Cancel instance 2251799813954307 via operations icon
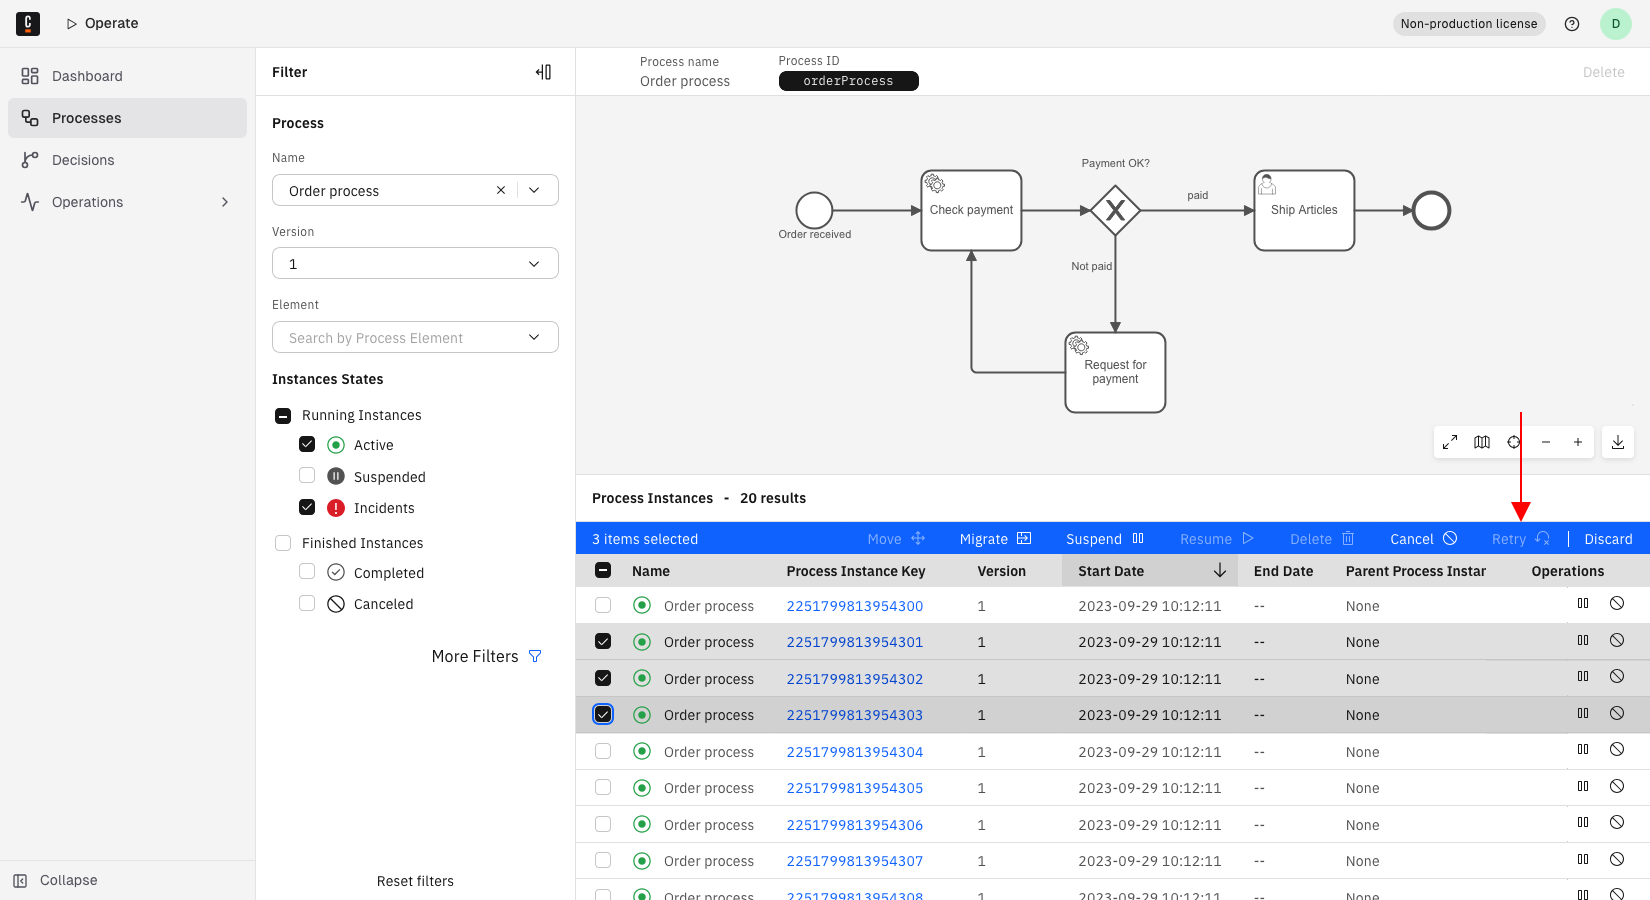 [x=1617, y=859]
